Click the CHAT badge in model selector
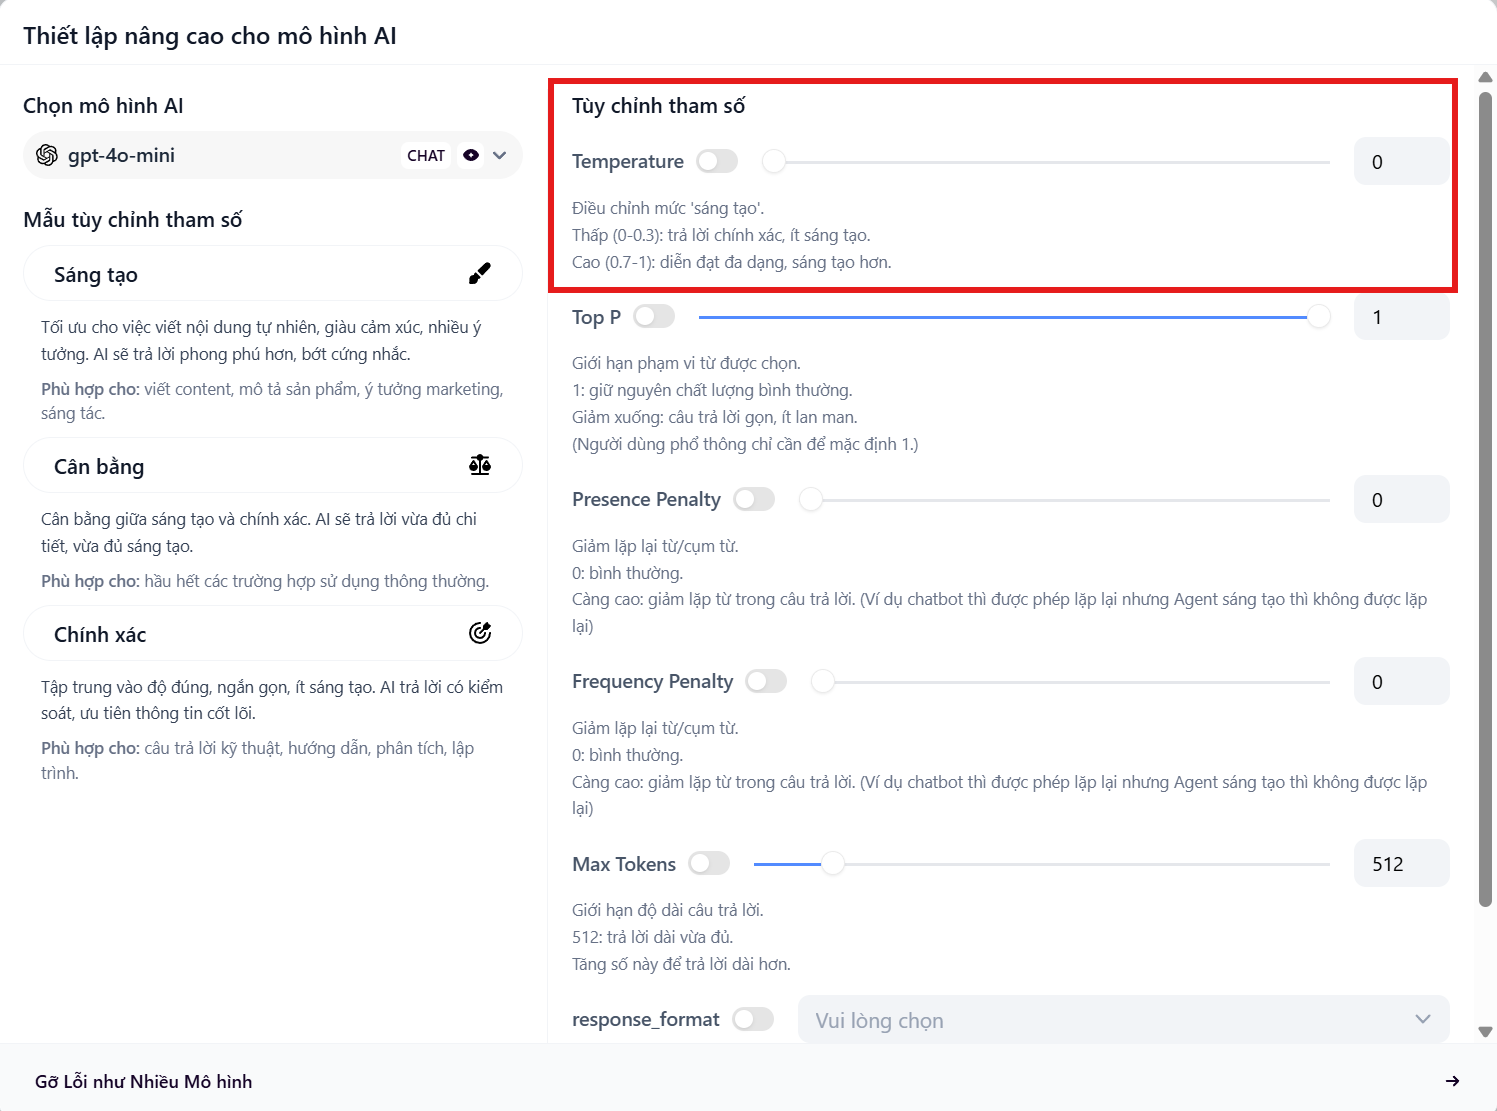Image resolution: width=1497 pixels, height=1111 pixels. tap(426, 155)
